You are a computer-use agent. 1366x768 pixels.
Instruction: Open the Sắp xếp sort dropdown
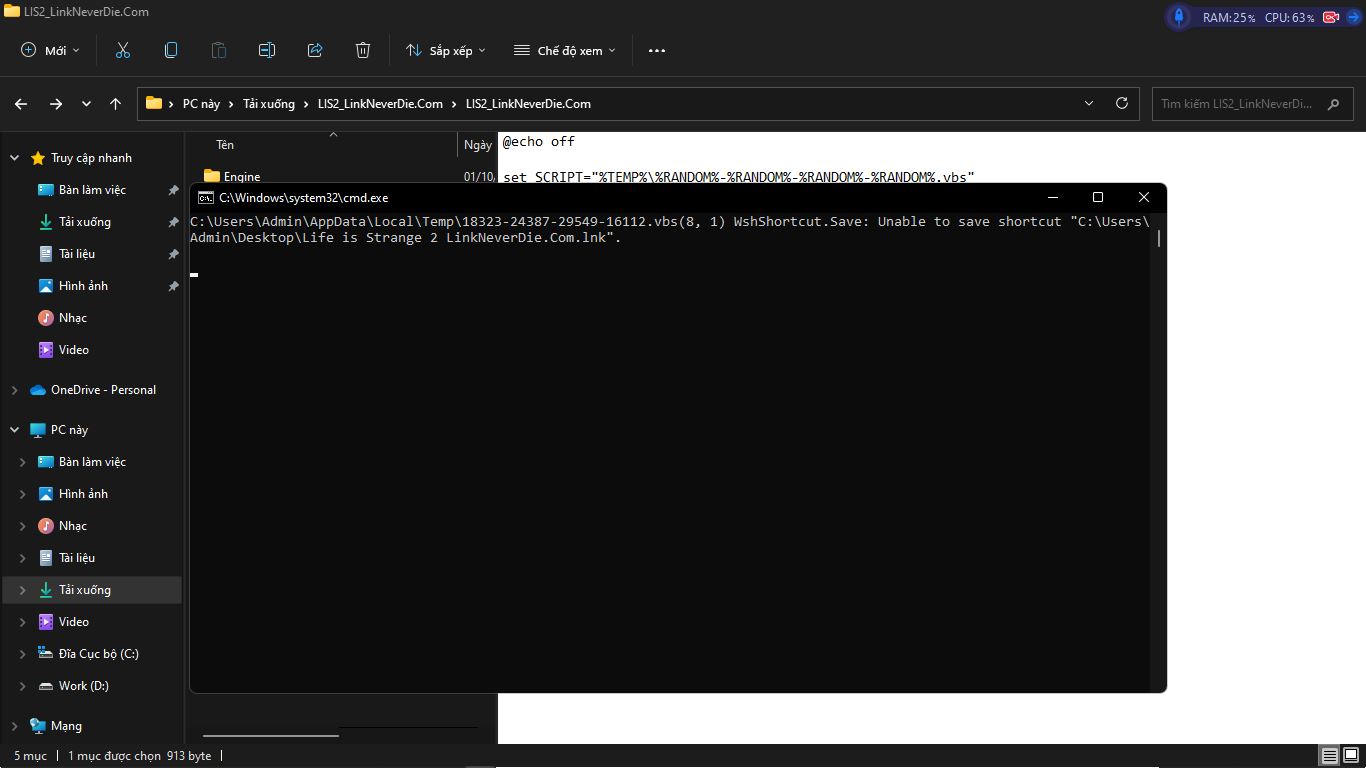446,50
